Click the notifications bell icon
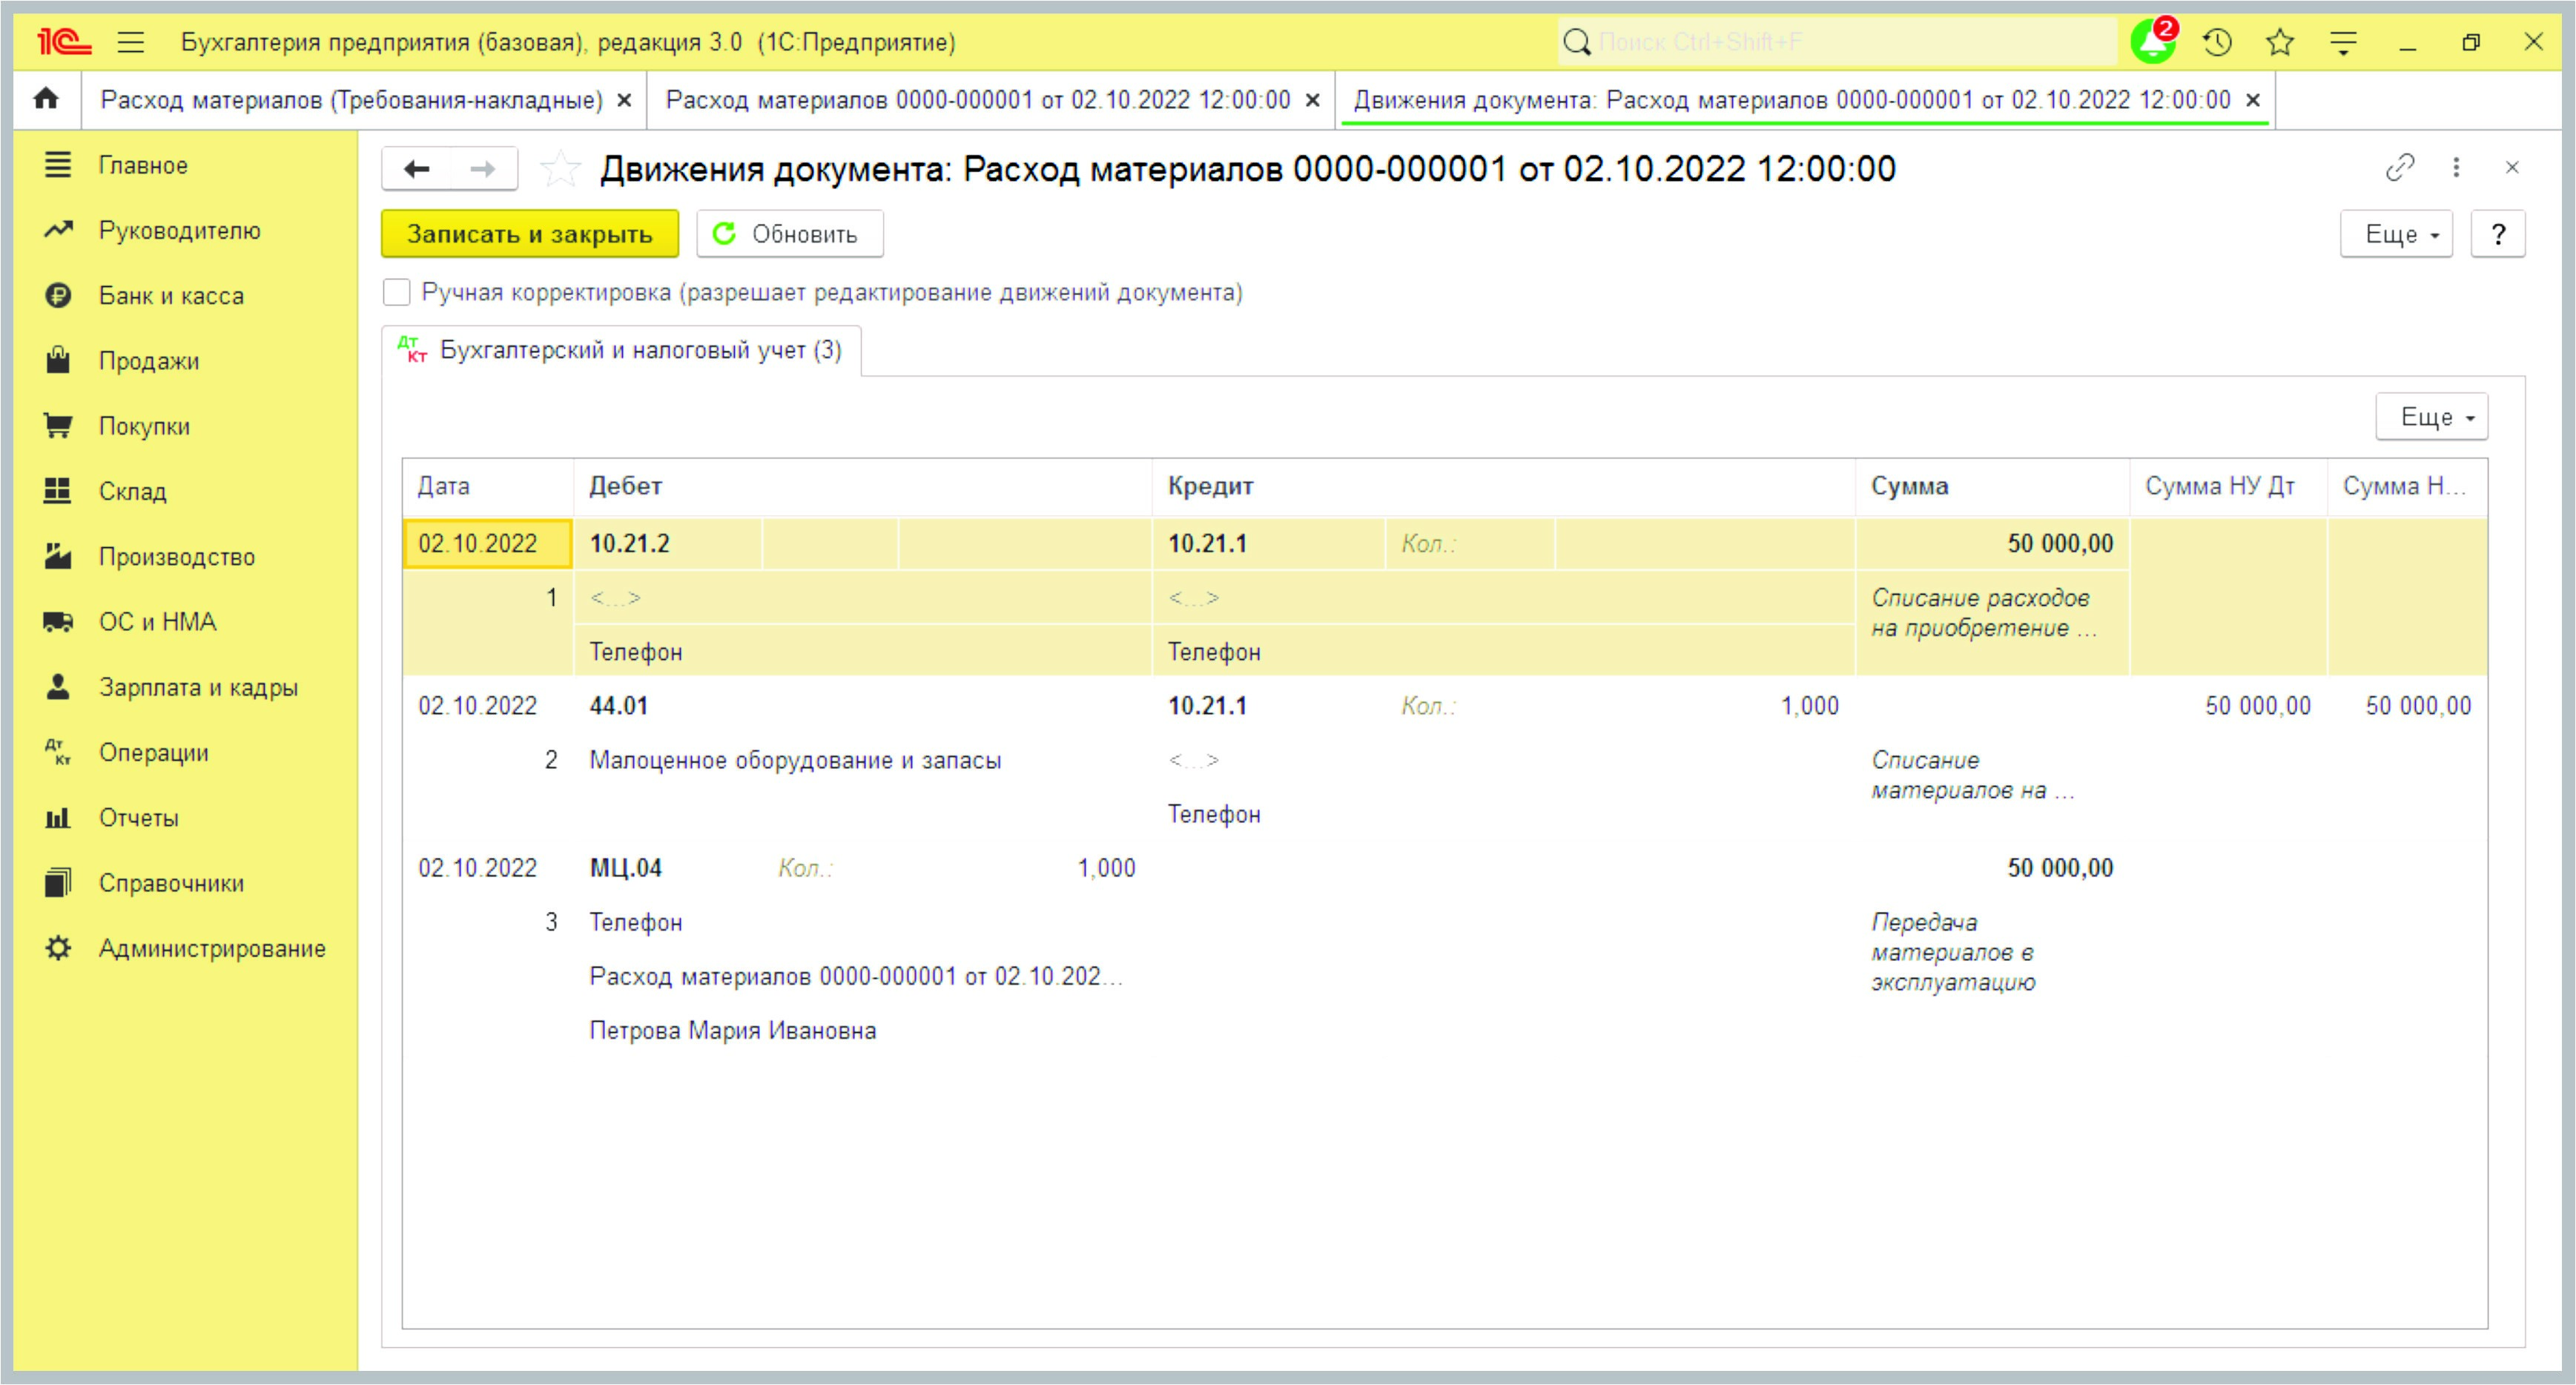Viewport: 2576px width, 1385px height. click(x=2152, y=42)
